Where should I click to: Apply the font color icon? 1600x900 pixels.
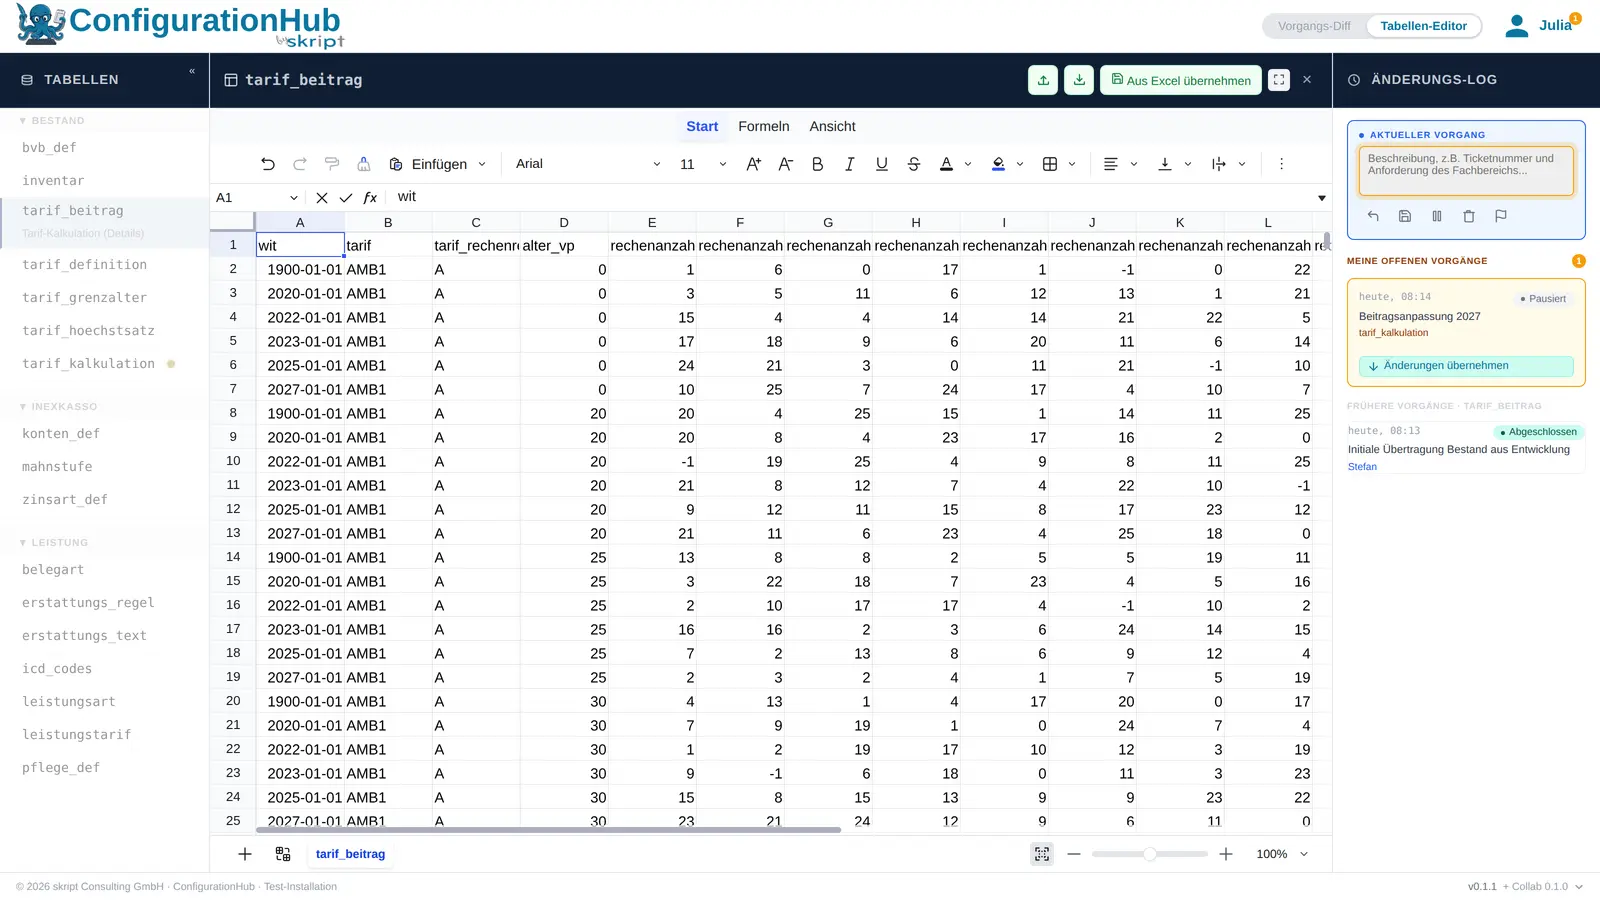click(x=946, y=164)
